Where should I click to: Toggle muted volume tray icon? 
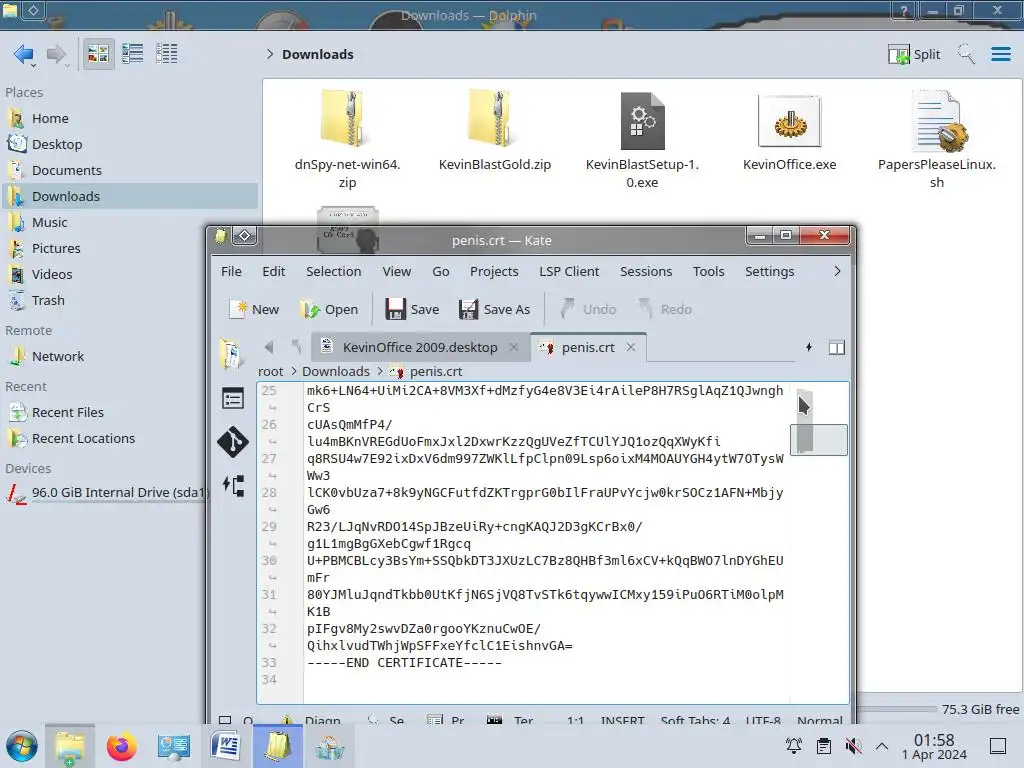(853, 746)
